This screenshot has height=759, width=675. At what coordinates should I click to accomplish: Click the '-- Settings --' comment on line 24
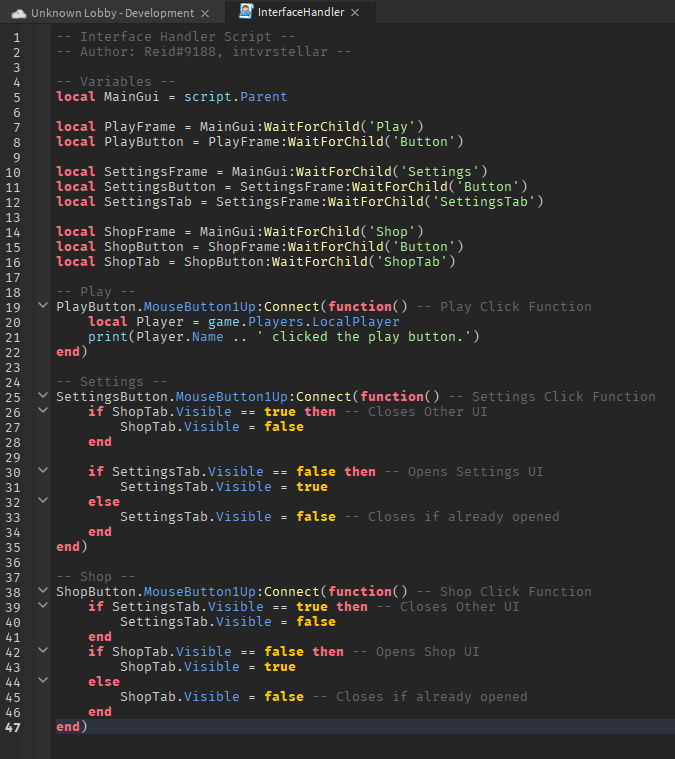click(x=111, y=382)
